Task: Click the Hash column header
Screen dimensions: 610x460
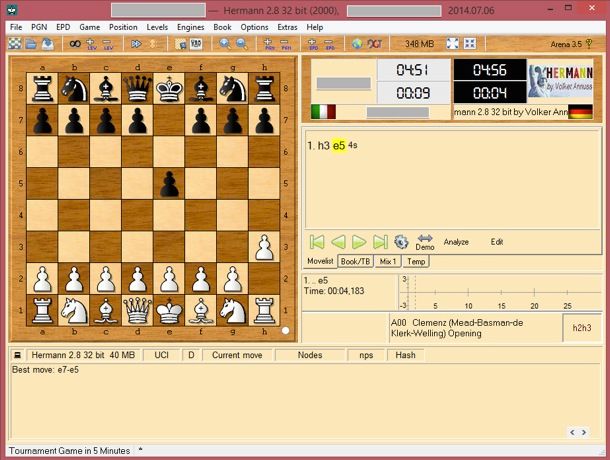Action: 405,355
